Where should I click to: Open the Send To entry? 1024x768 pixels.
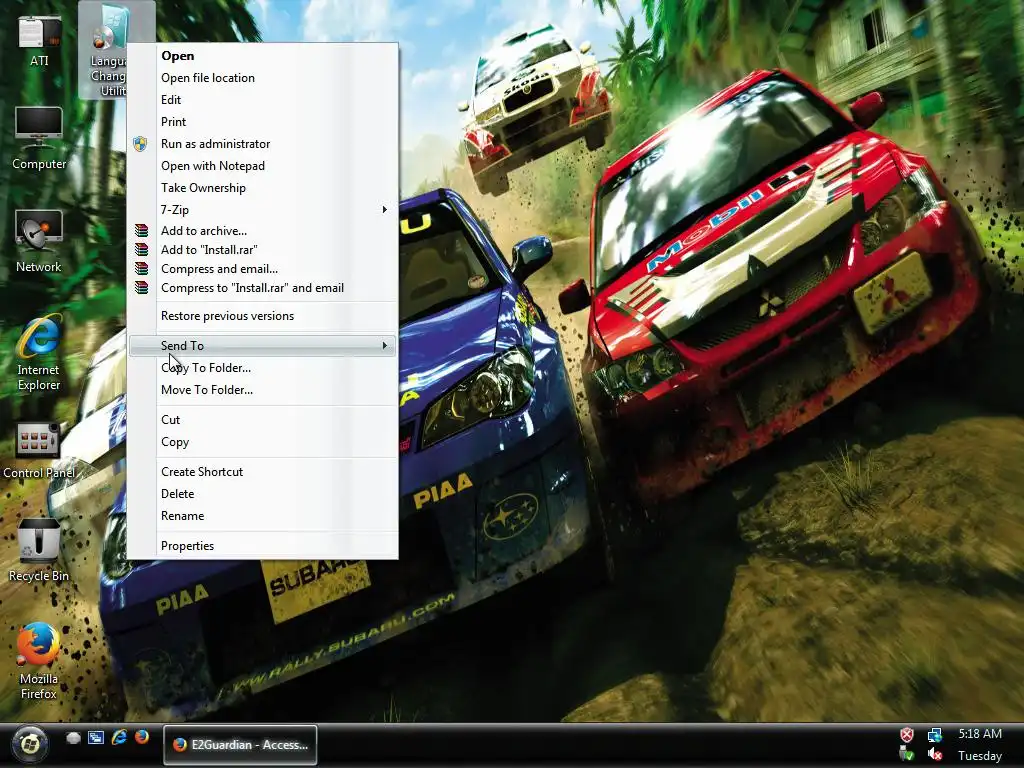[263, 345]
